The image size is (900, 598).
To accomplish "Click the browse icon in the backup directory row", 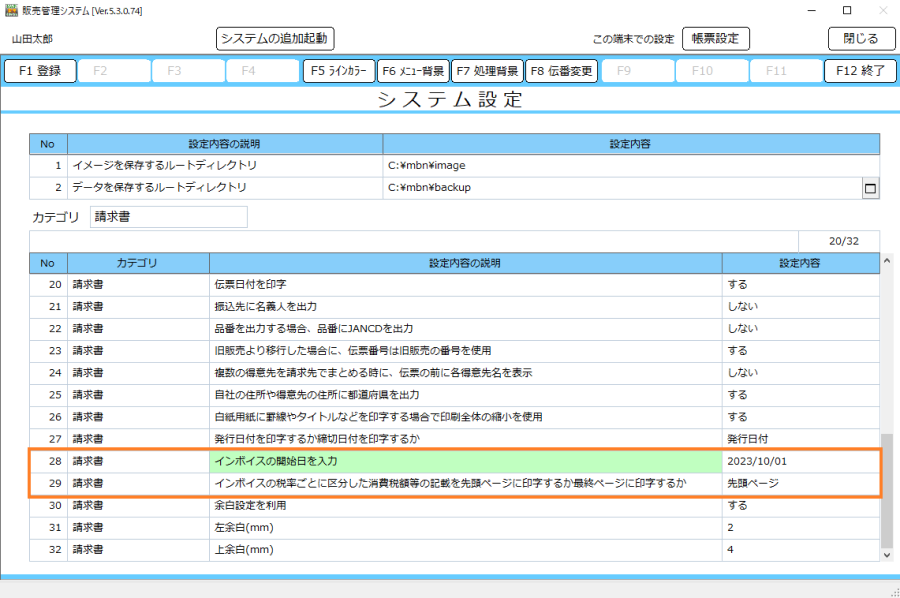I will point(870,188).
